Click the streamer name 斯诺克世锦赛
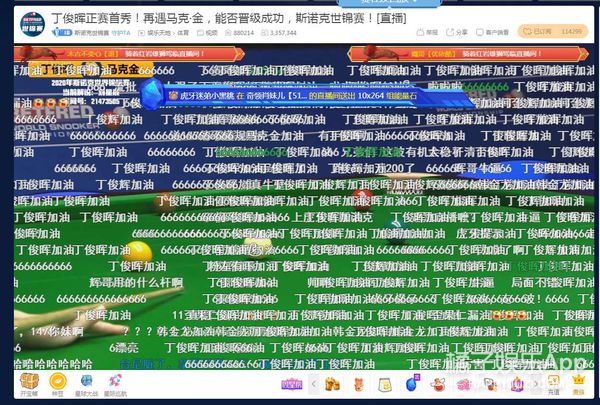 pos(91,33)
